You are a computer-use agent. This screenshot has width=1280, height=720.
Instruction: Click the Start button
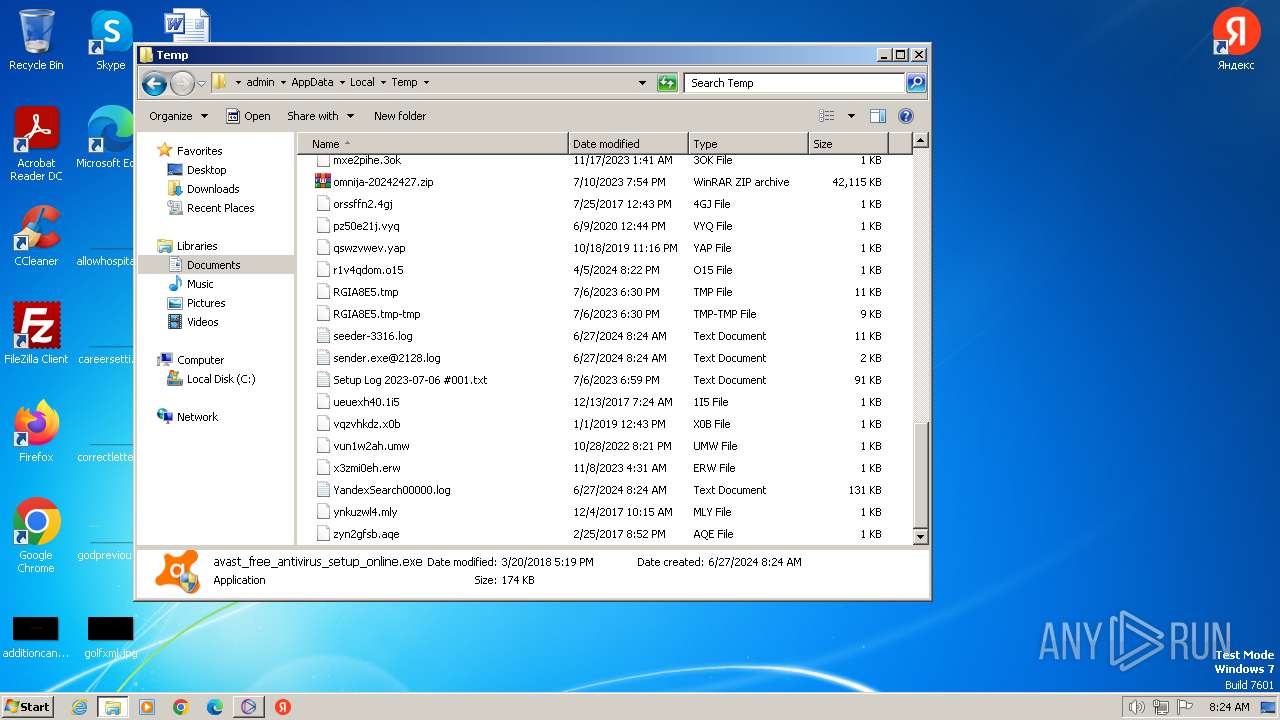pos(27,706)
